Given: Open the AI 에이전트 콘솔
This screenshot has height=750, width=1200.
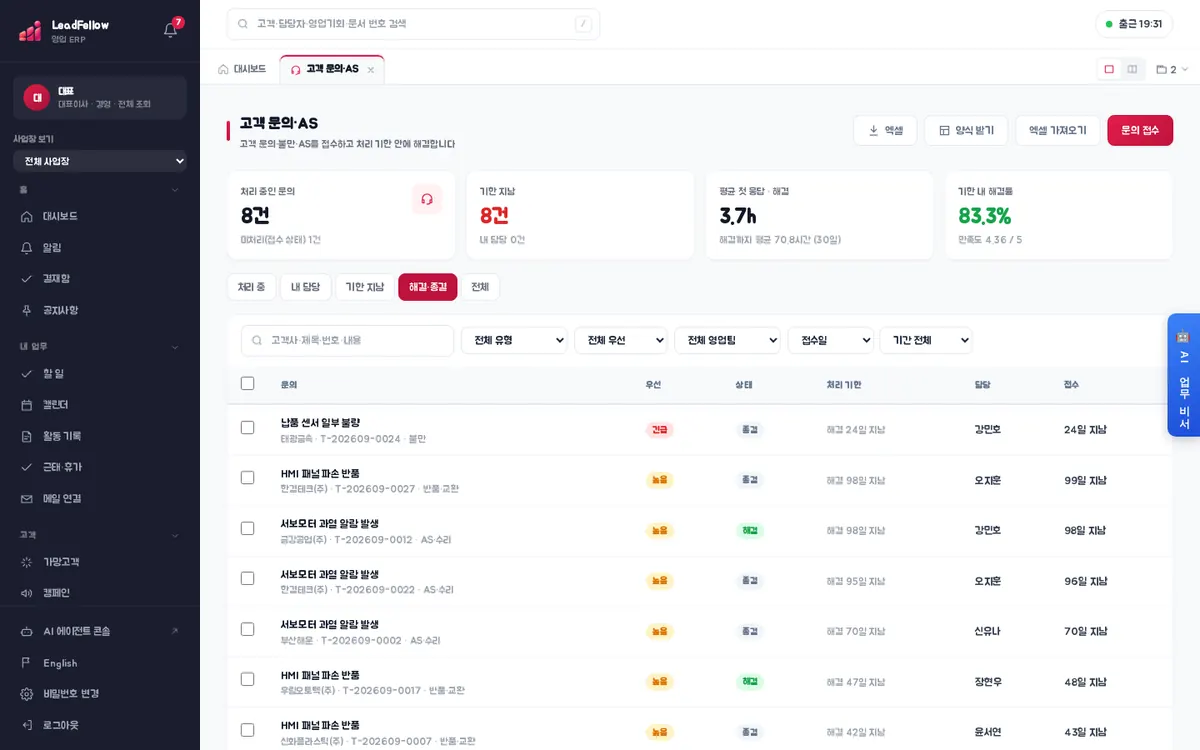Looking at the screenshot, I should coord(100,631).
